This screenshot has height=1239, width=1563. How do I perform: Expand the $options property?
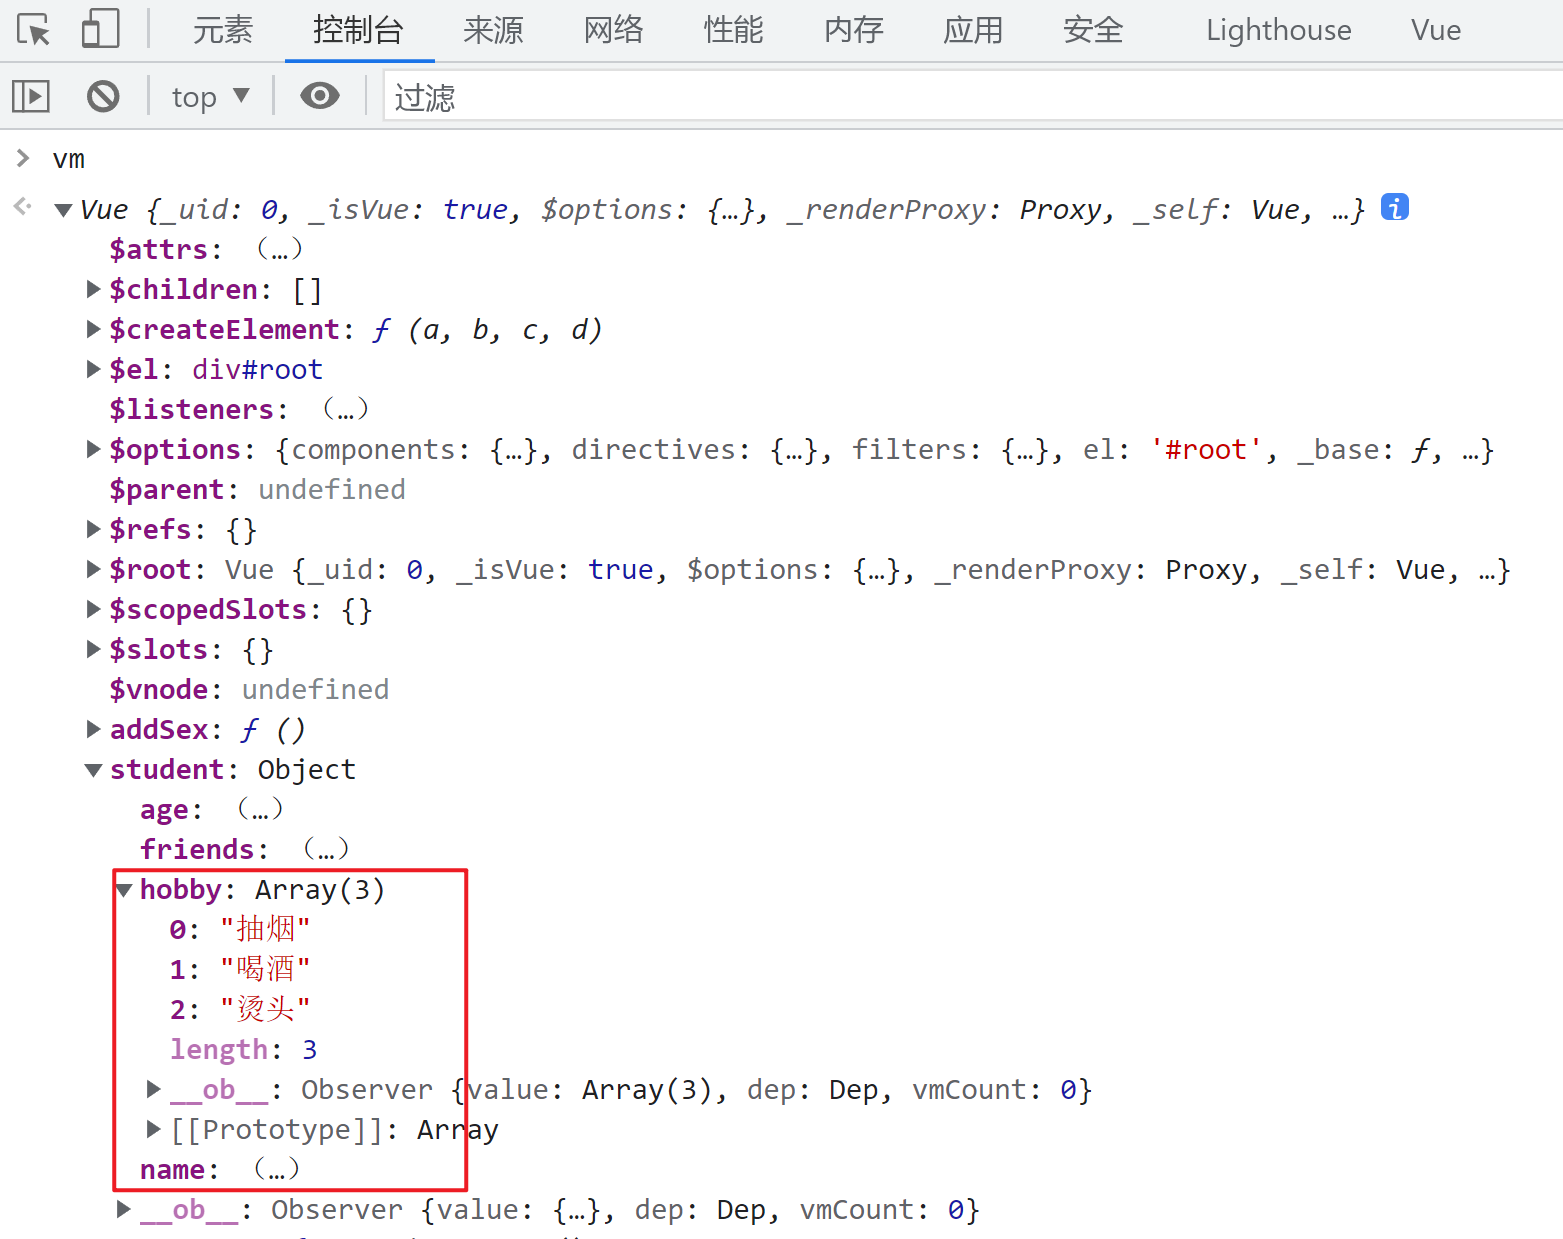click(x=94, y=449)
